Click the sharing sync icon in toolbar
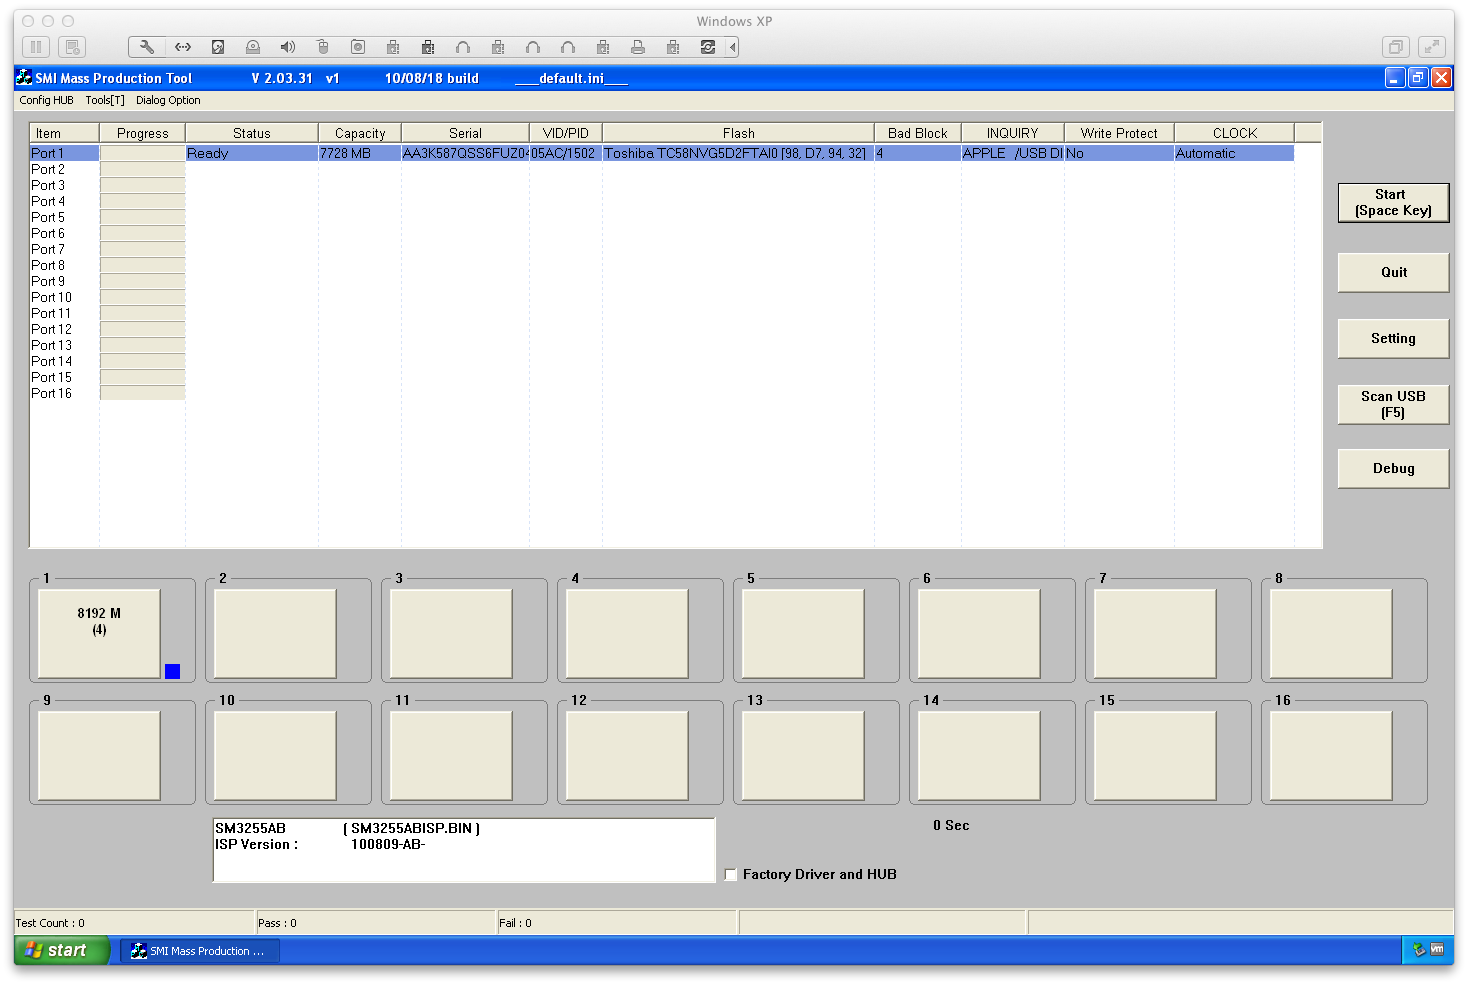Screen dimensions: 1468x985 [708, 47]
